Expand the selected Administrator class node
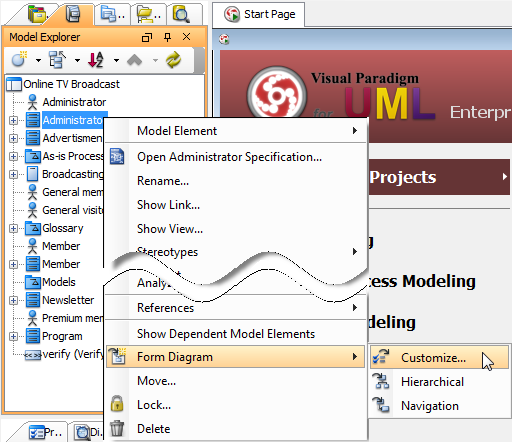This screenshot has height=442, width=512. point(13,120)
